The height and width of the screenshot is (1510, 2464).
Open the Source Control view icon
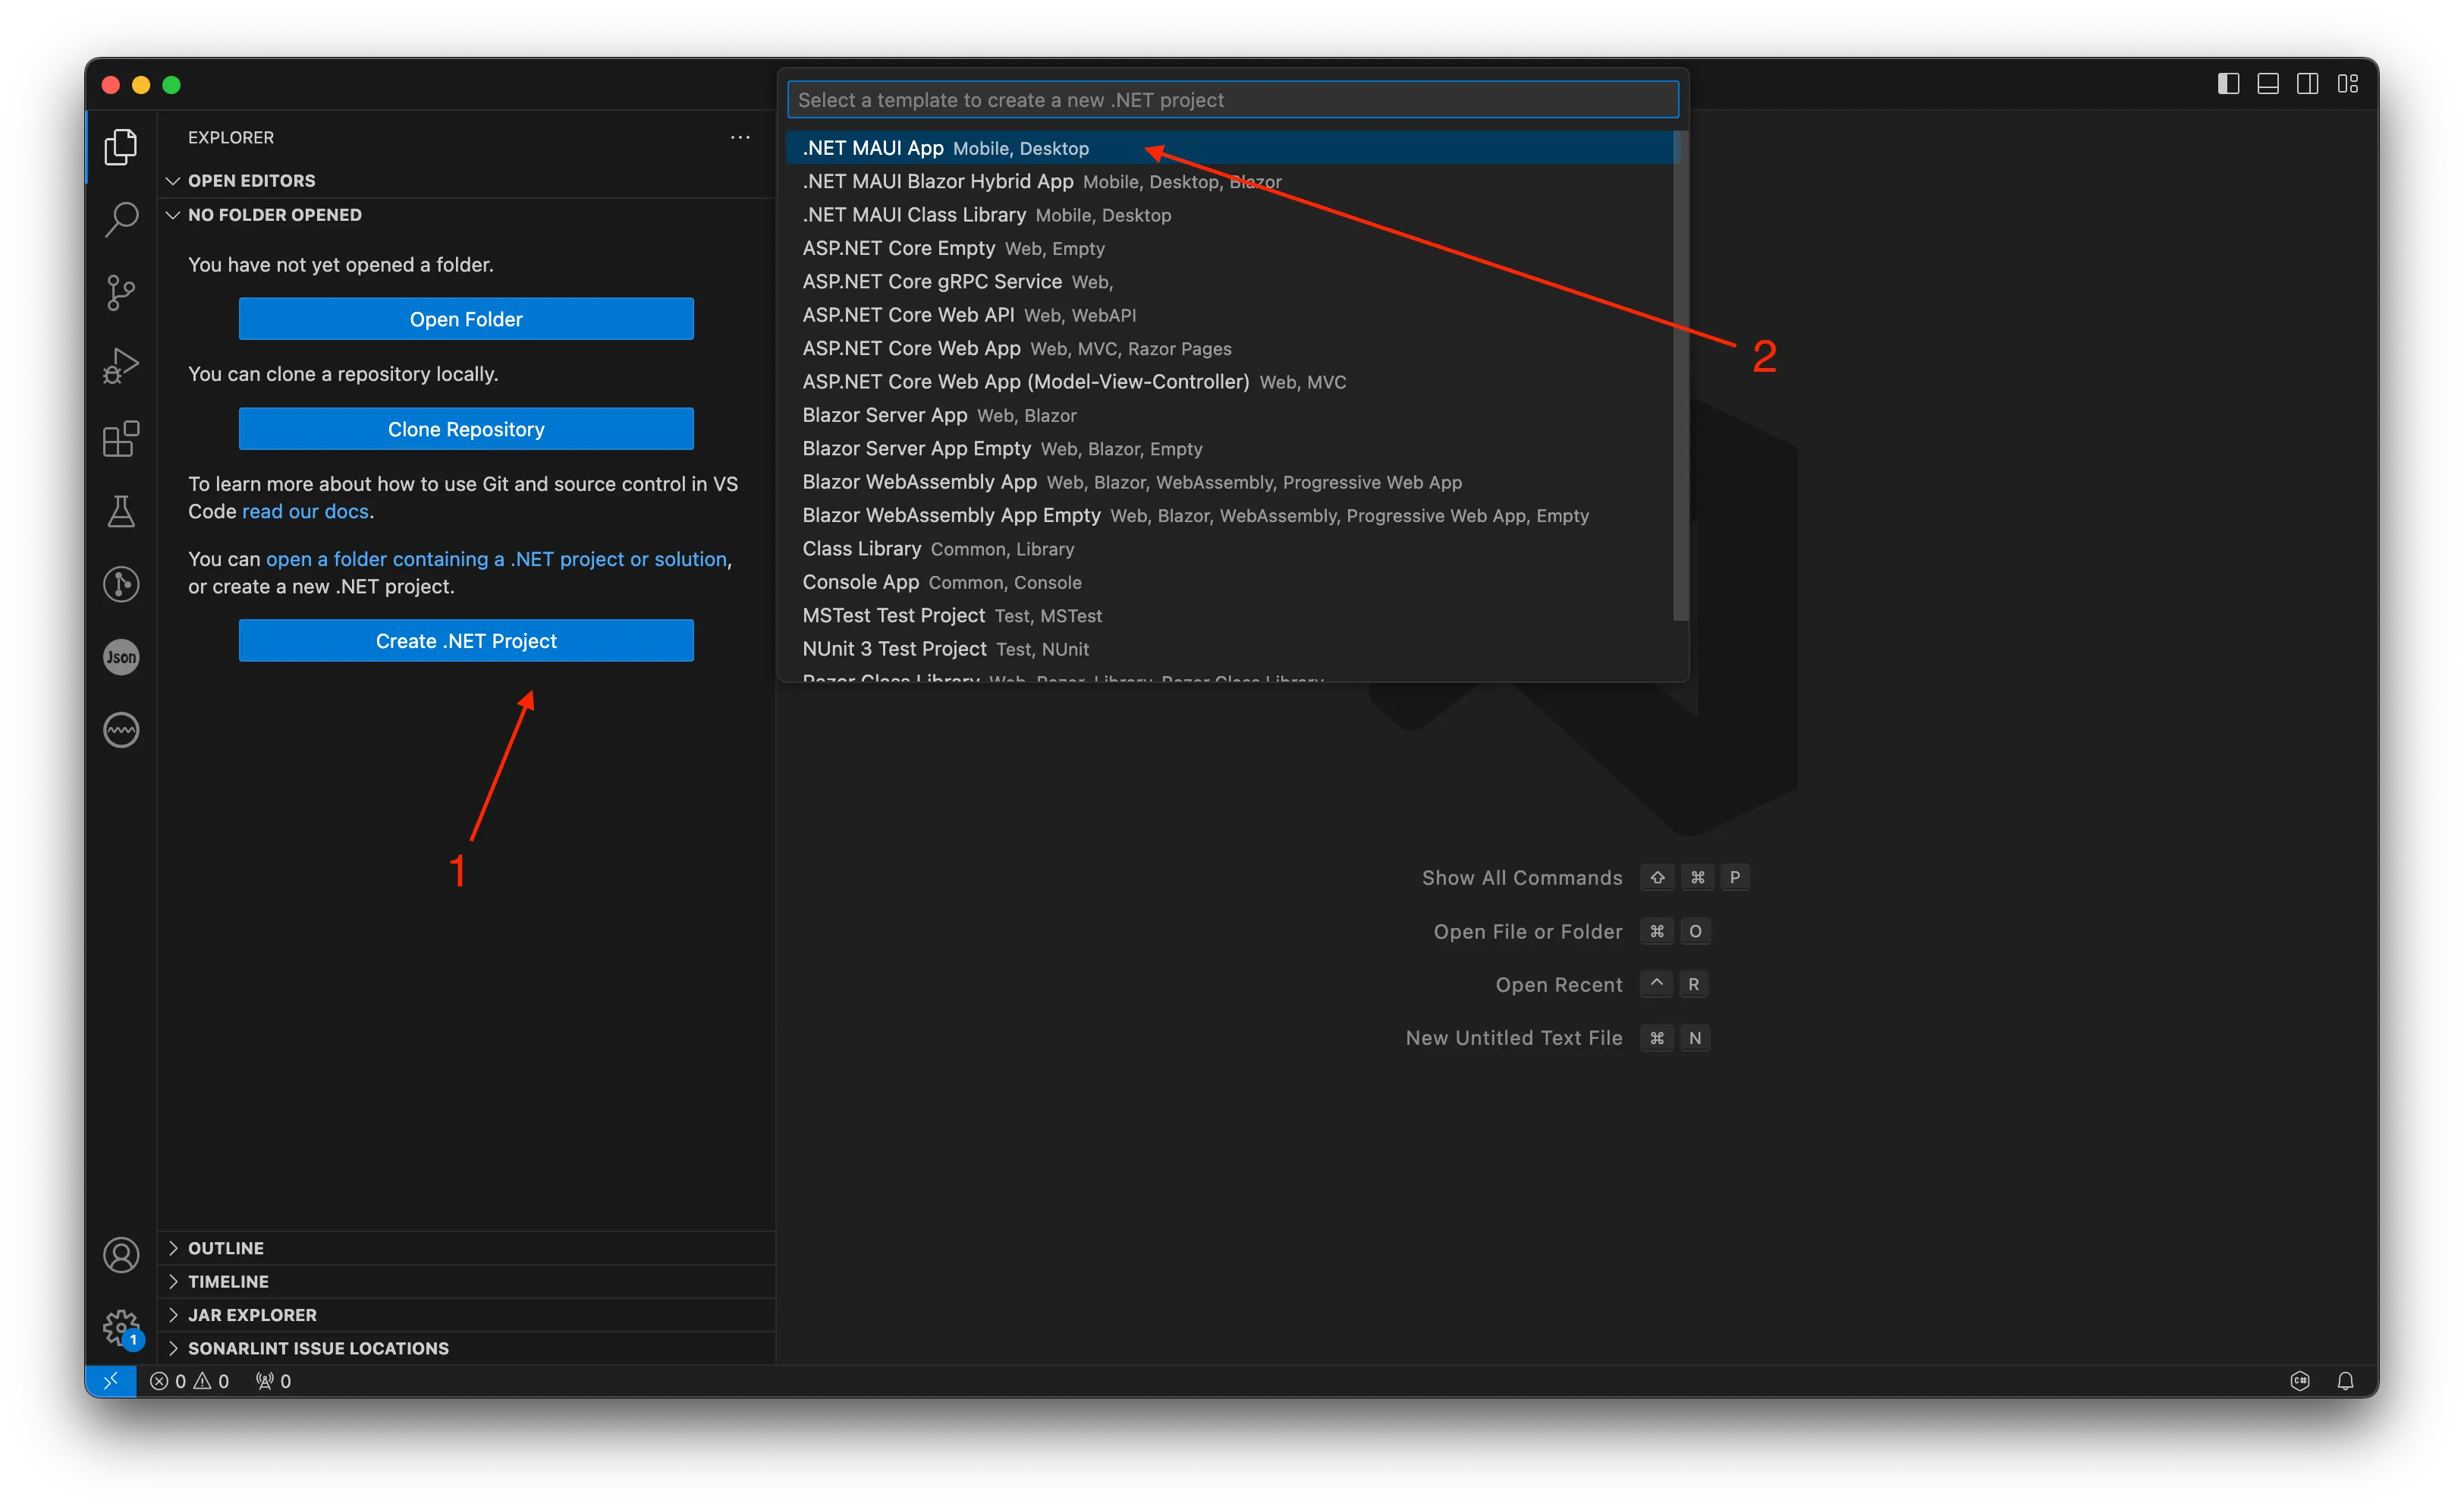point(121,293)
